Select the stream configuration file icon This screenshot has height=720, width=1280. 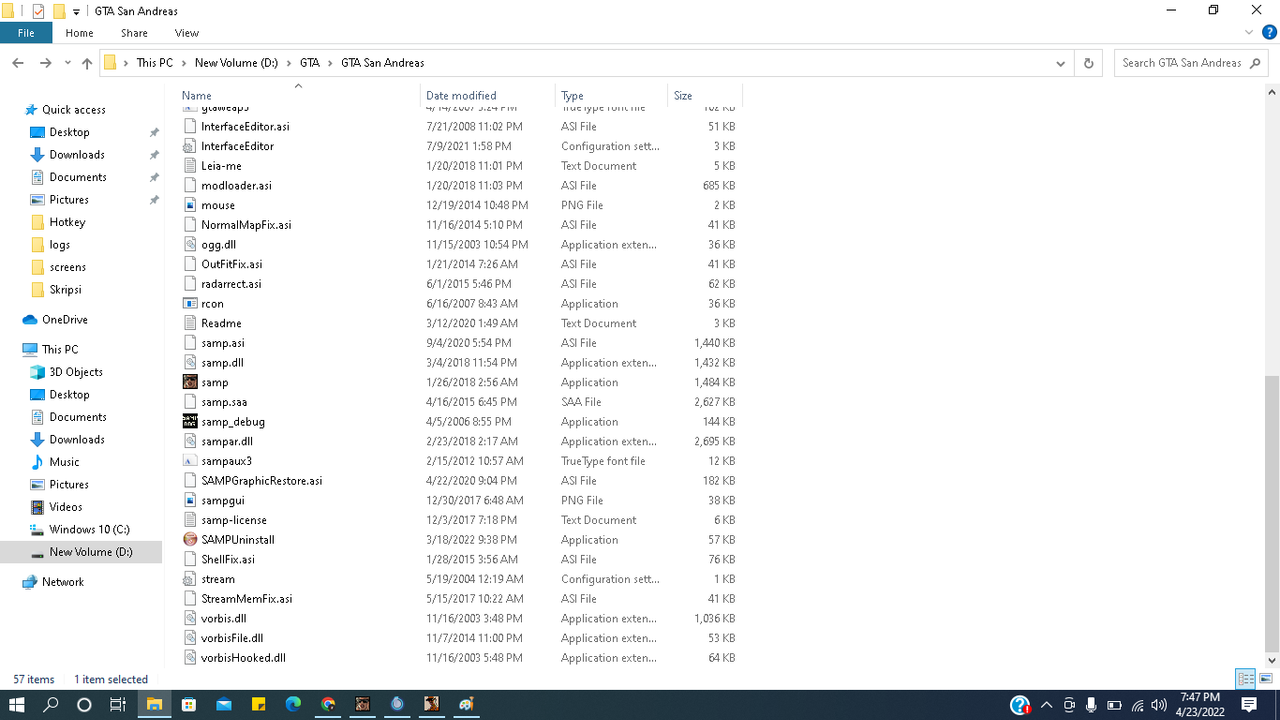190,579
